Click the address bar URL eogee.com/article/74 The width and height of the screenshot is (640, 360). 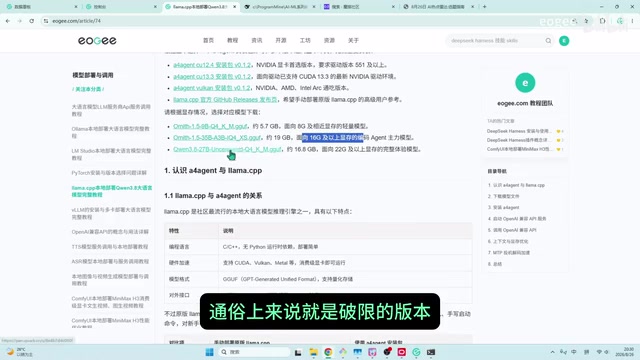(x=76, y=21)
